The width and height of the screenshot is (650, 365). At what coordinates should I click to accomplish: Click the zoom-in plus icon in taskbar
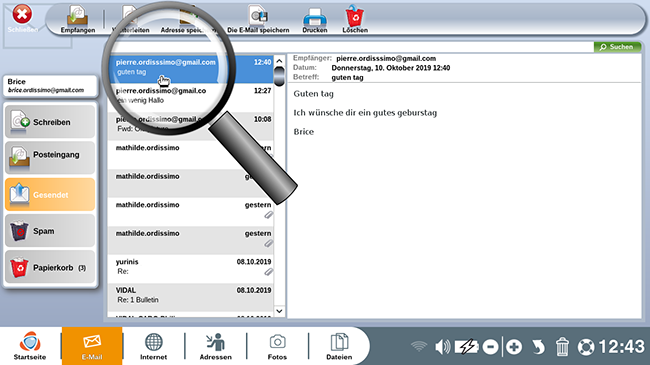tap(514, 347)
